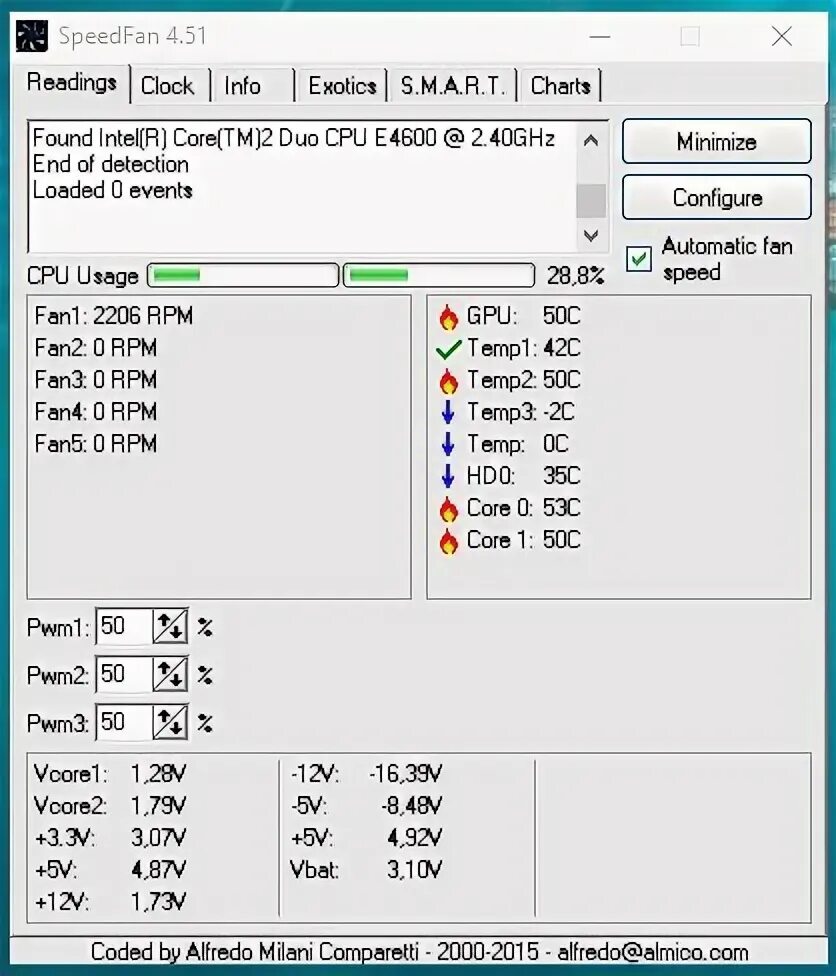
Task: Open the Clock tab
Action: [x=167, y=86]
